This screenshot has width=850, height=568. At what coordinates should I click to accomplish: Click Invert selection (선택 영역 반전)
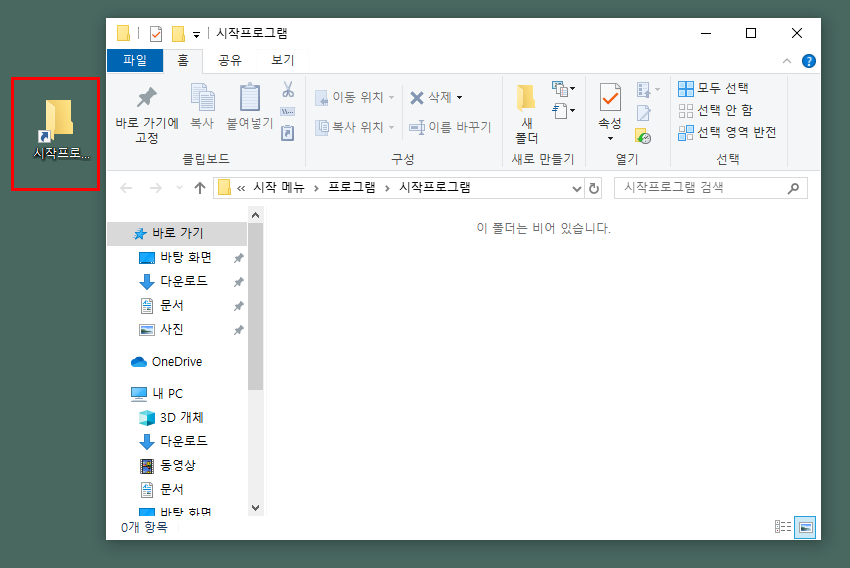coord(727,132)
